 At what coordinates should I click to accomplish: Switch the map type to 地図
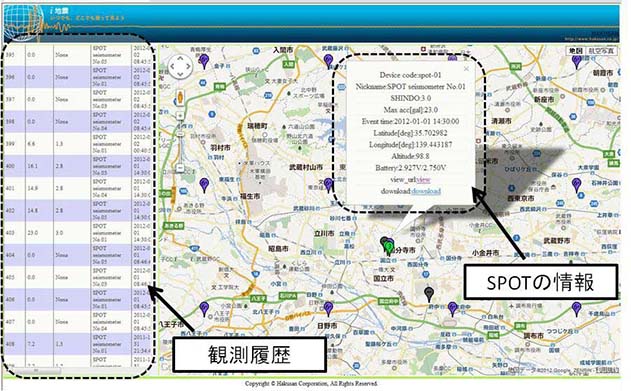click(x=576, y=51)
